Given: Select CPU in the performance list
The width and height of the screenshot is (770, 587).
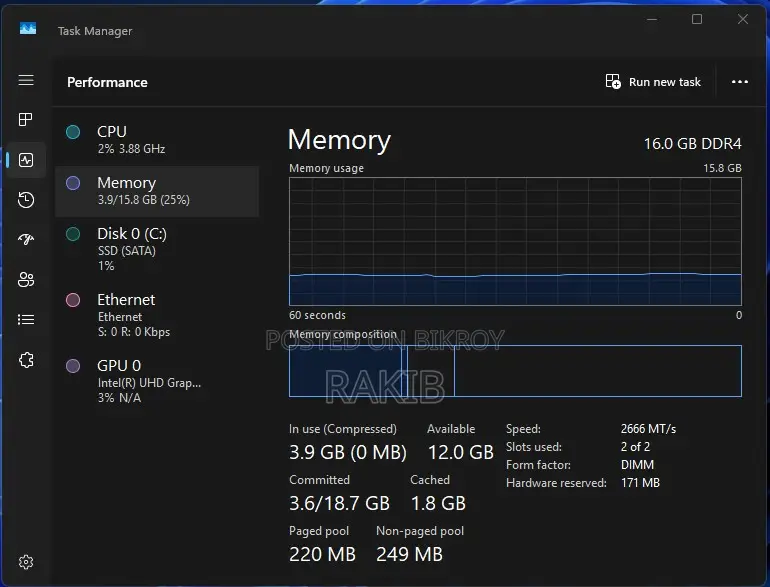Looking at the screenshot, I should (x=157, y=140).
